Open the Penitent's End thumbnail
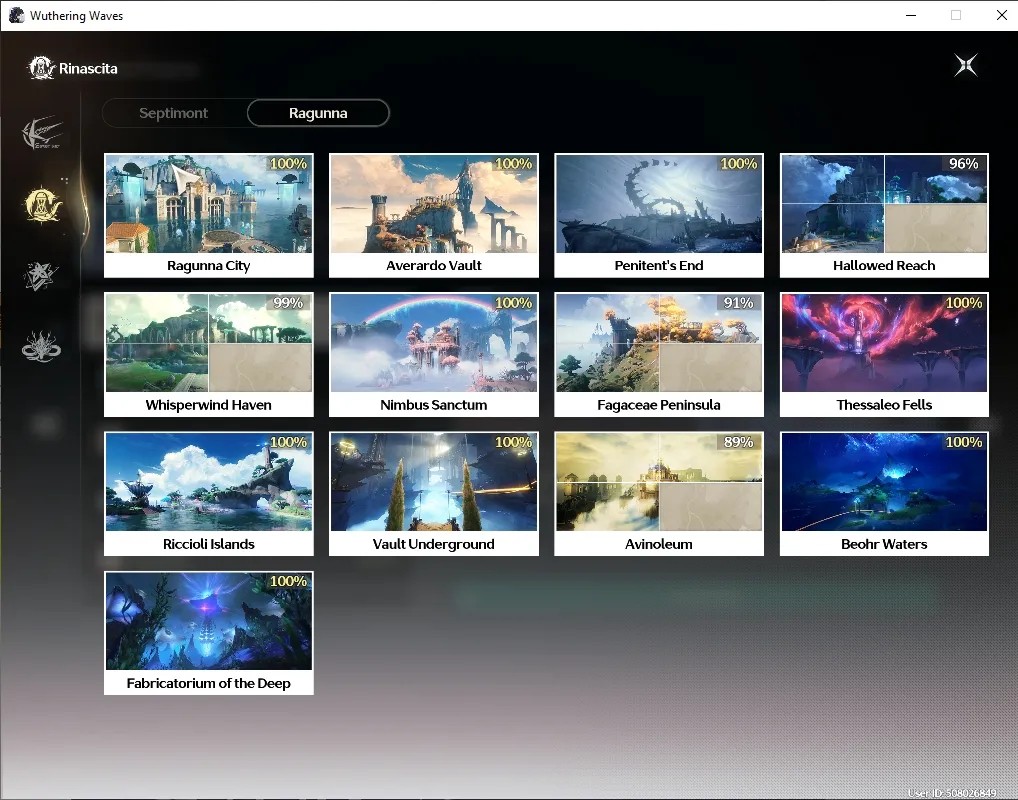The height and width of the screenshot is (800, 1018). point(659,216)
